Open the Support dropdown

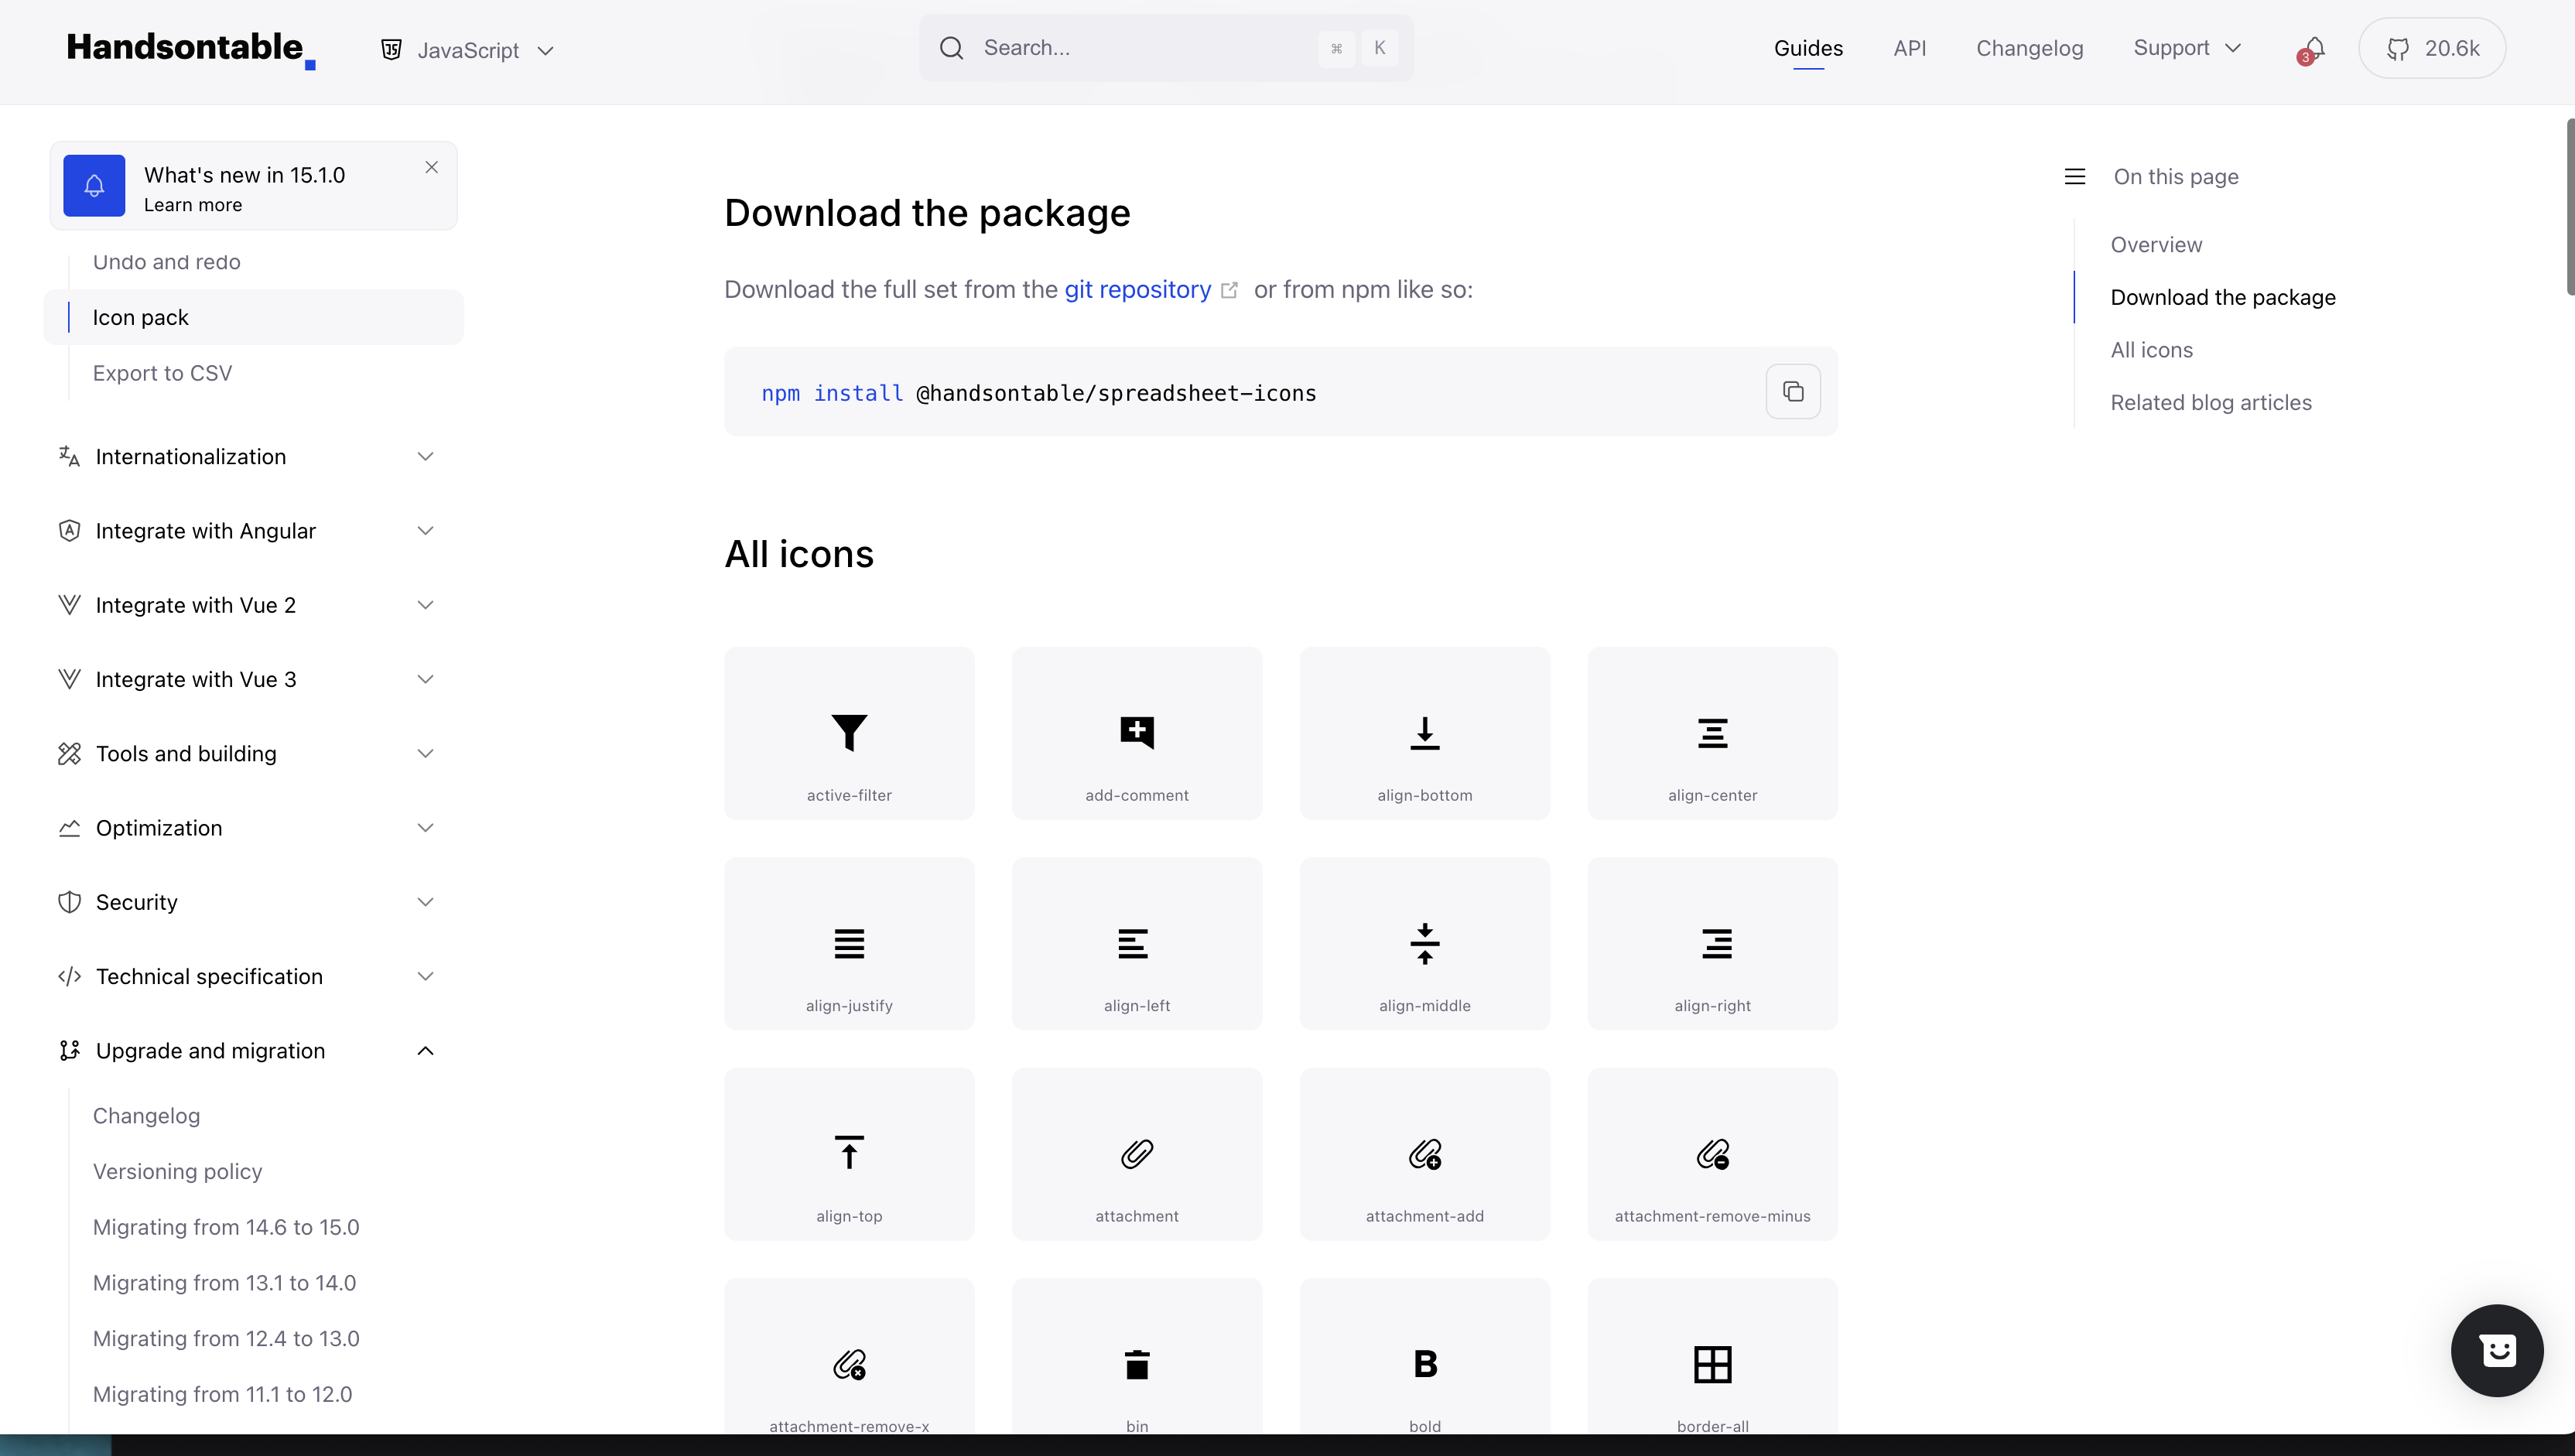point(2188,48)
